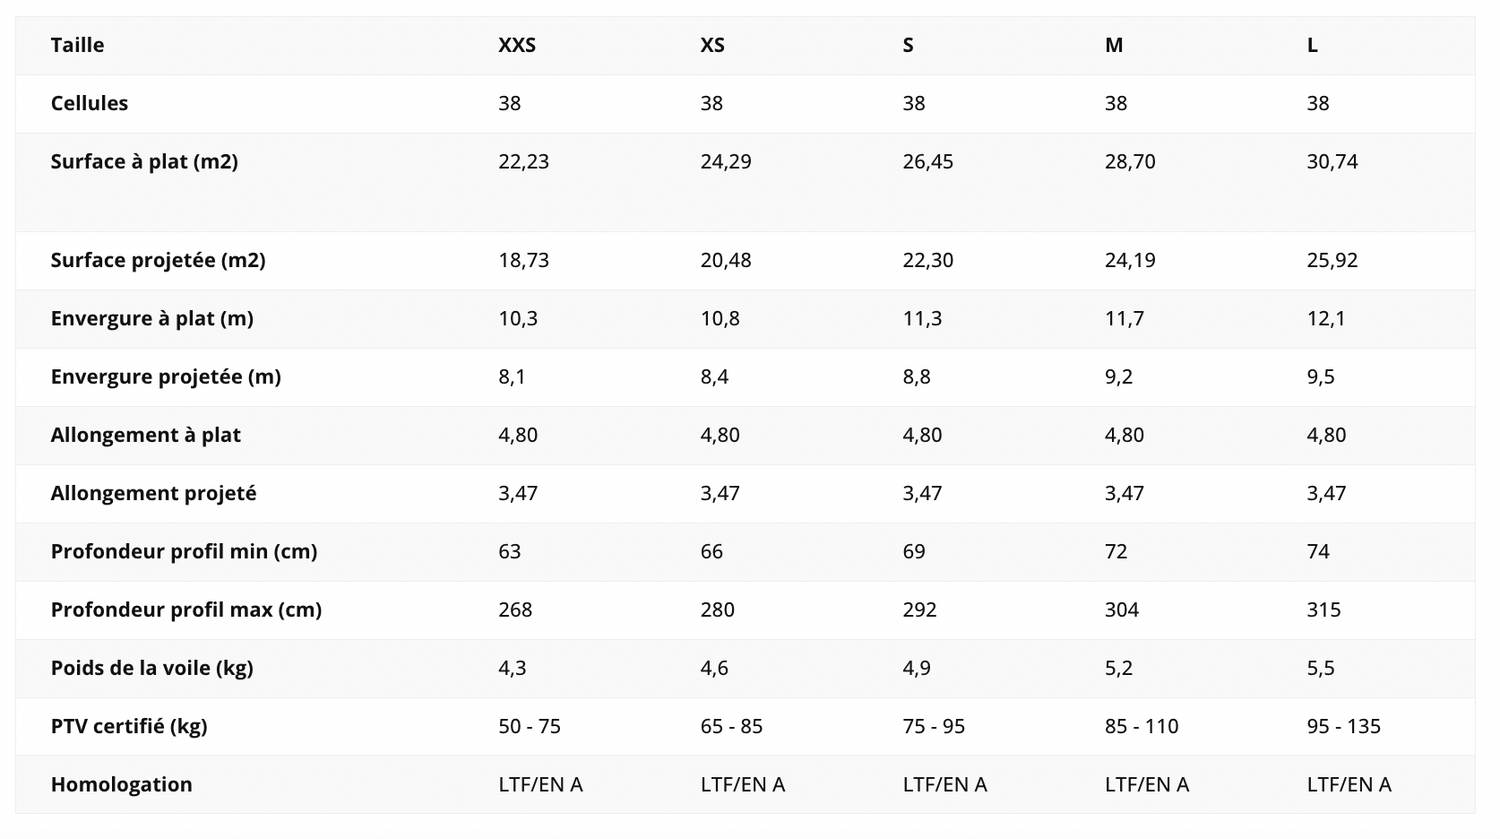The image size is (1500, 839).
Task: Select max profile depth value 304
Action: click(x=1122, y=610)
